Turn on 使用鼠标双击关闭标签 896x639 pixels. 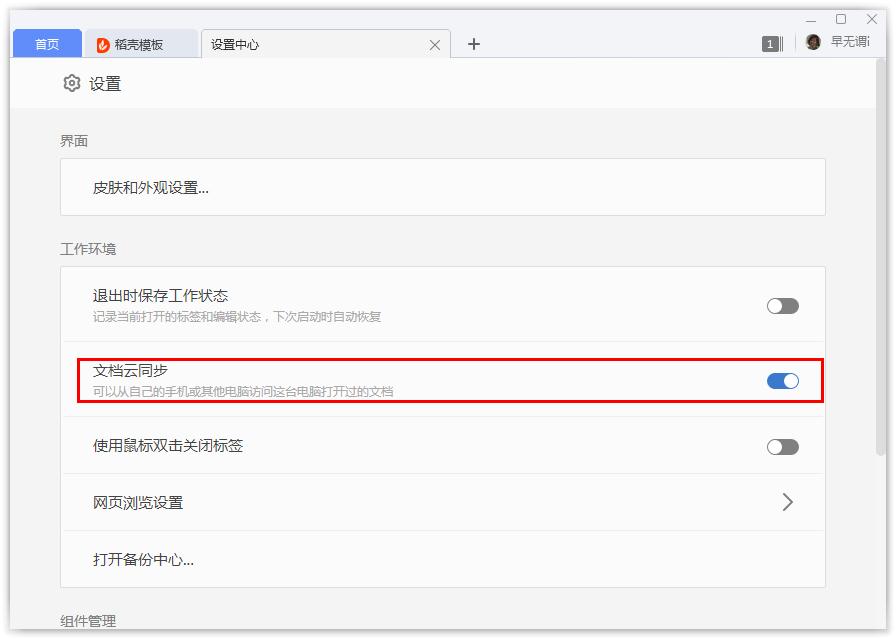click(x=782, y=446)
